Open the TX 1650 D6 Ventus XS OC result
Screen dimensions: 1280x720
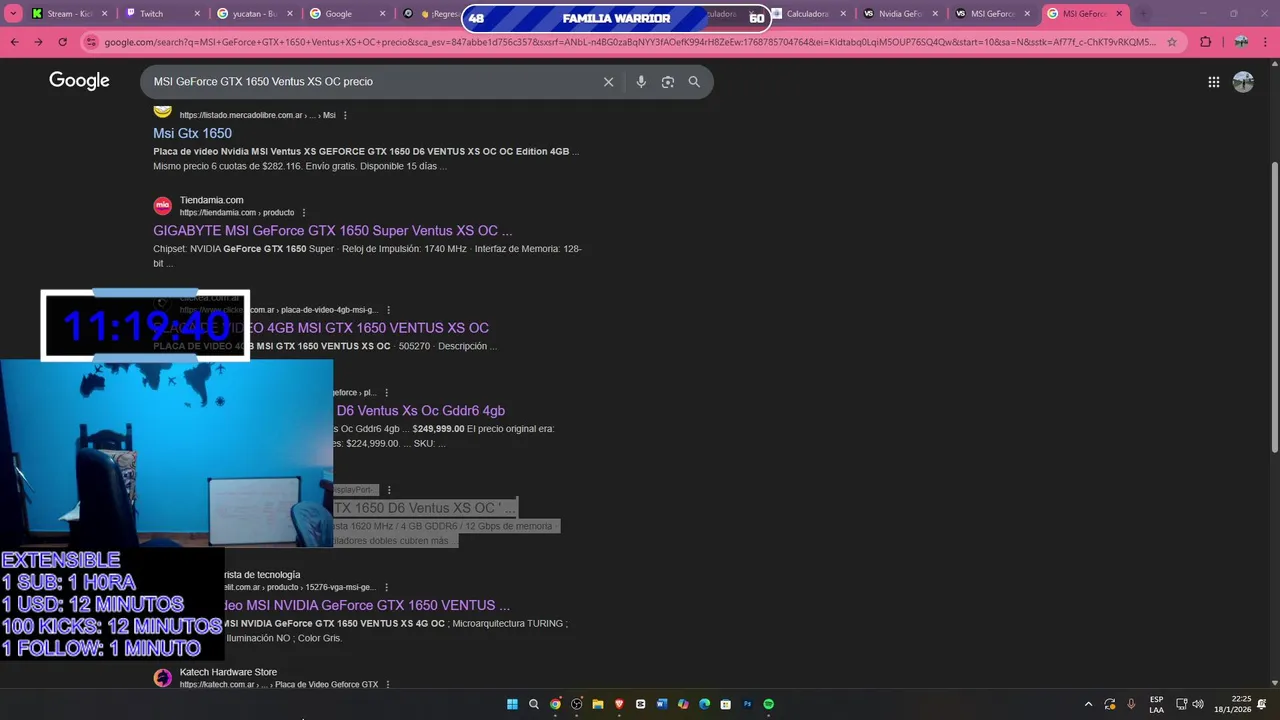tap(424, 508)
